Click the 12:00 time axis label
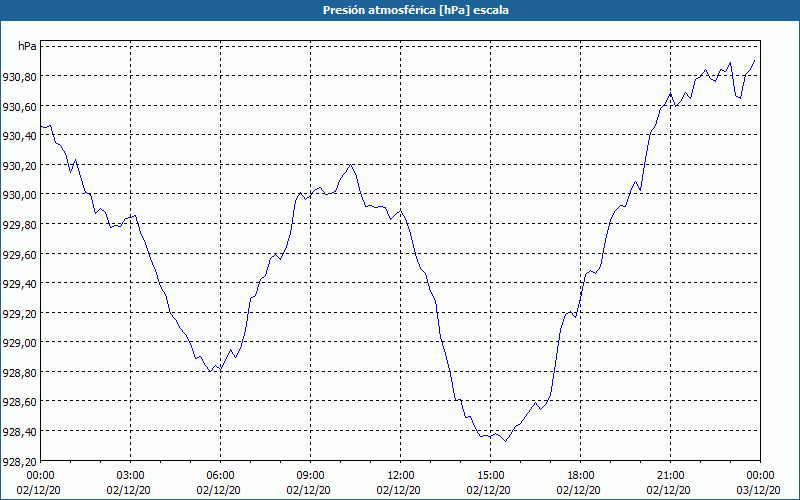Image resolution: width=800 pixels, height=500 pixels. tap(401, 476)
